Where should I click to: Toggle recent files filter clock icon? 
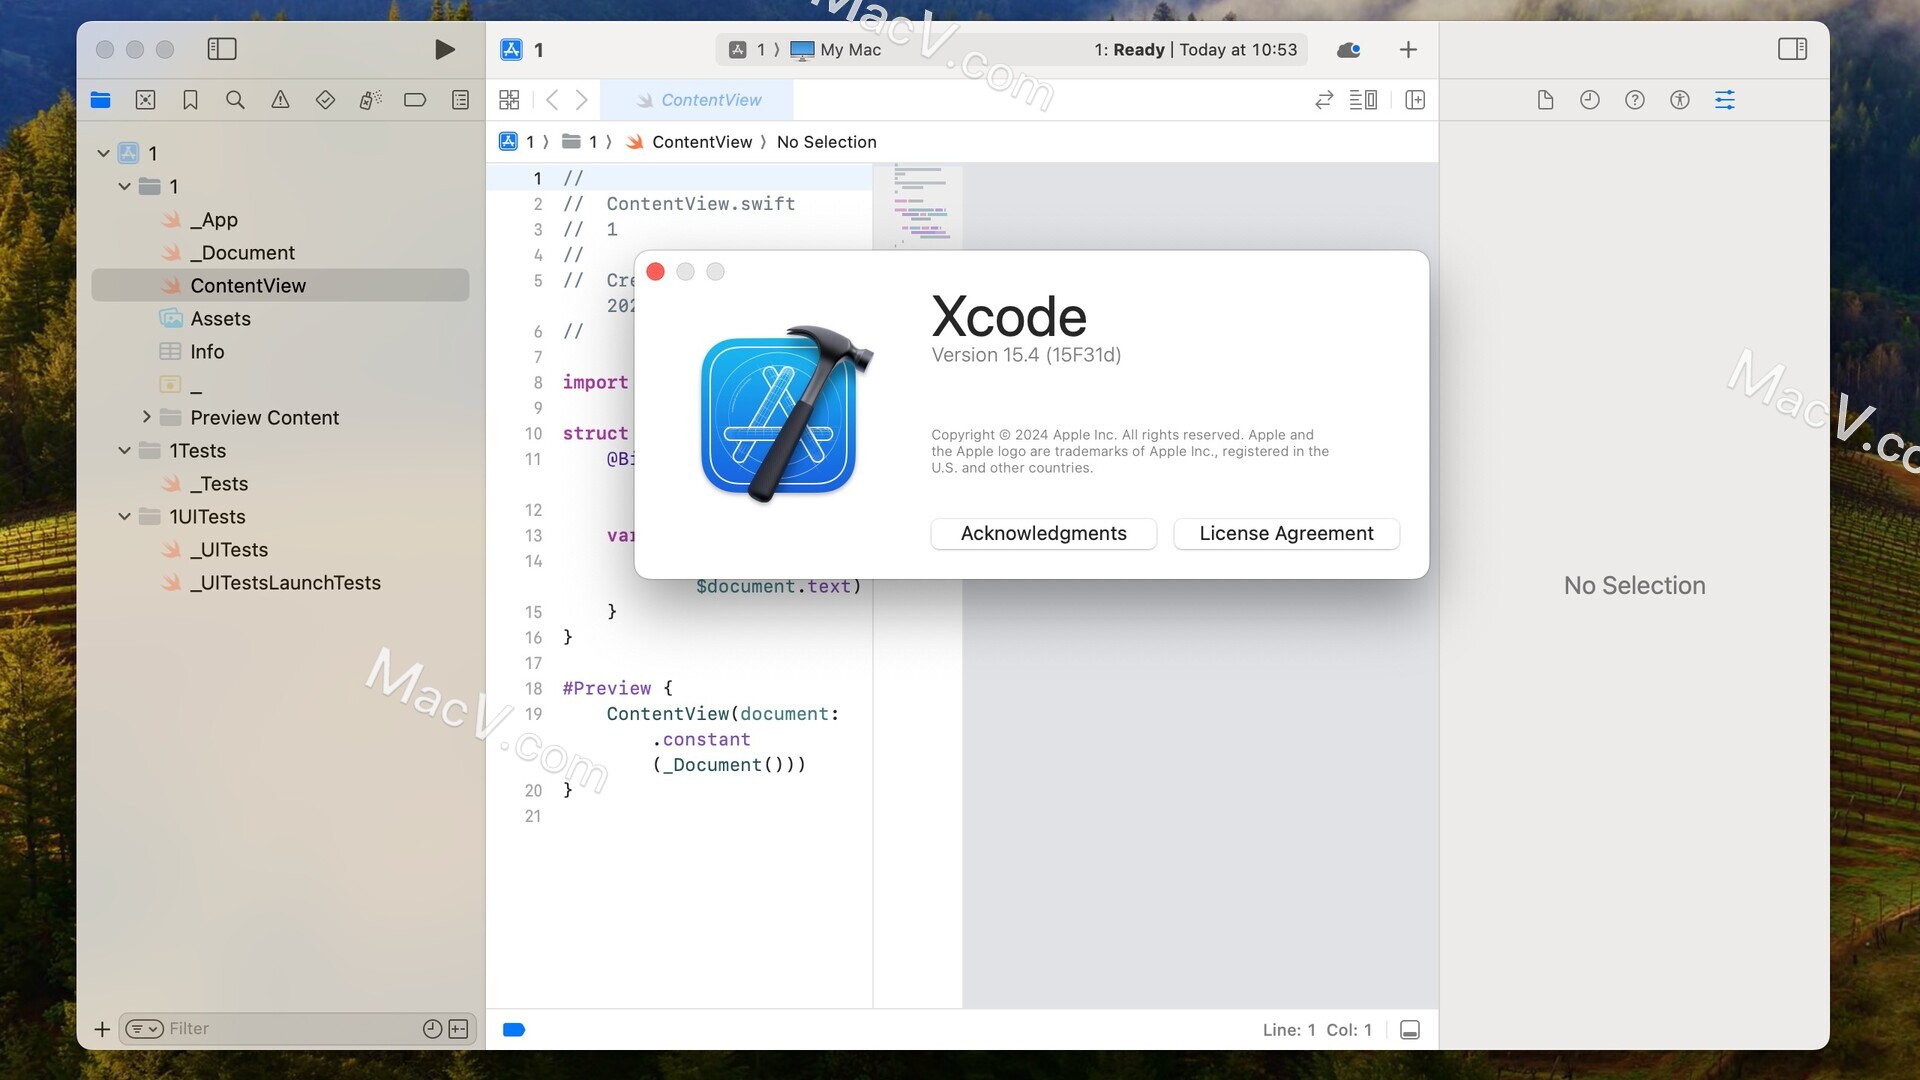point(432,1029)
